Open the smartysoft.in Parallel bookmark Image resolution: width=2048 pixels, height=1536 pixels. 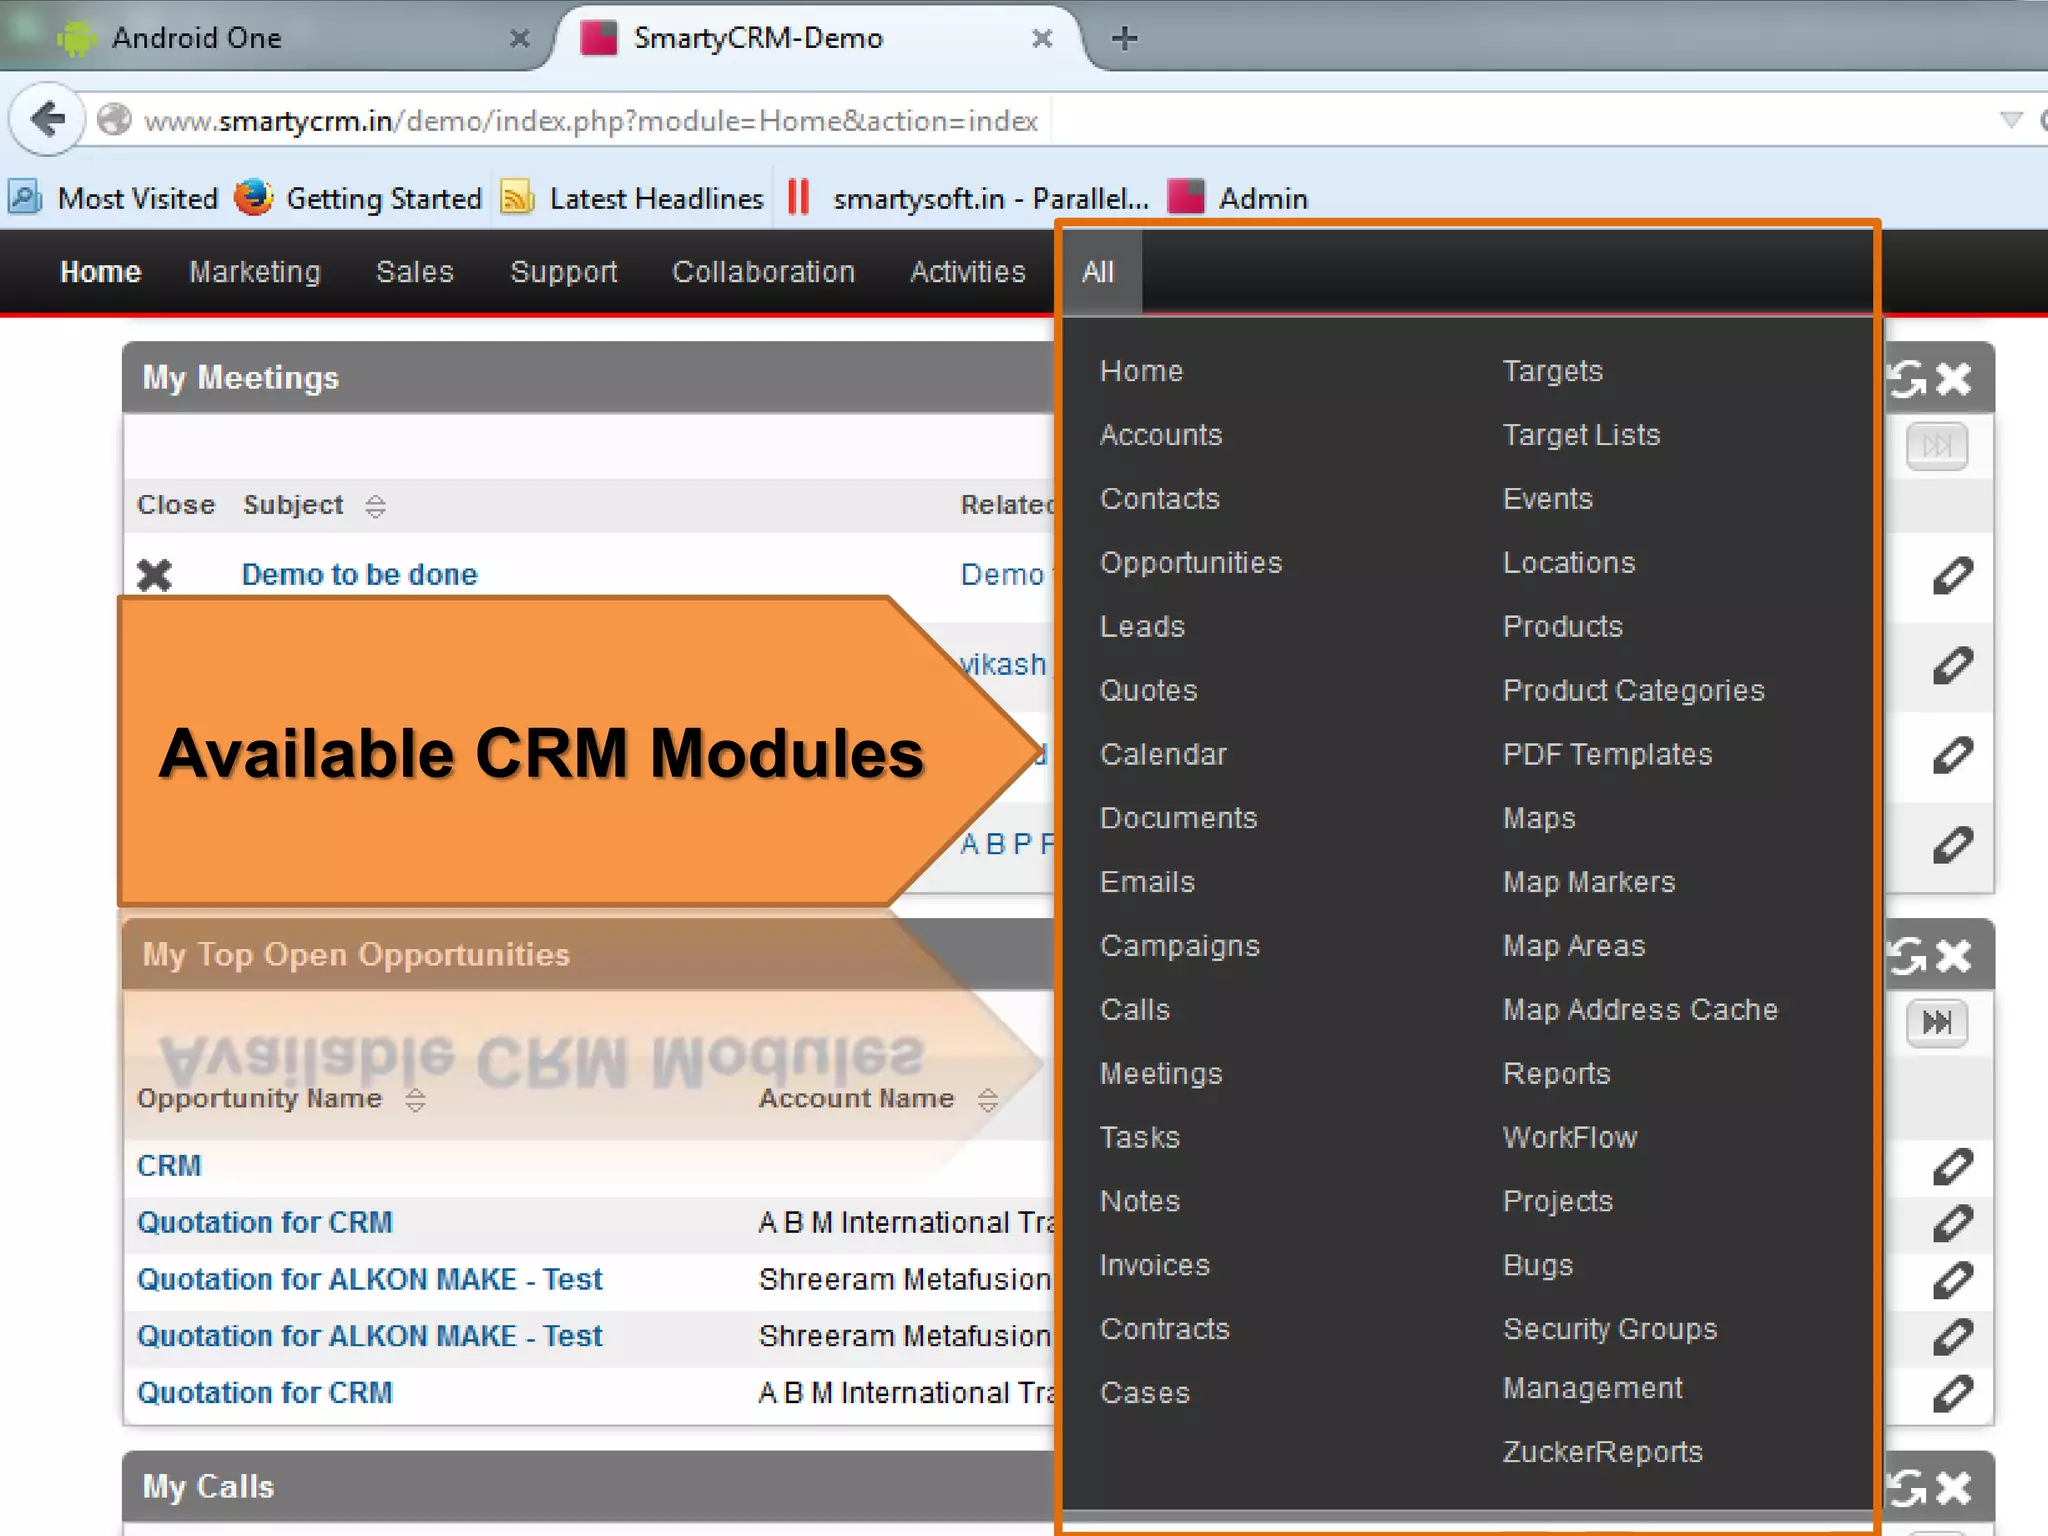click(x=967, y=198)
